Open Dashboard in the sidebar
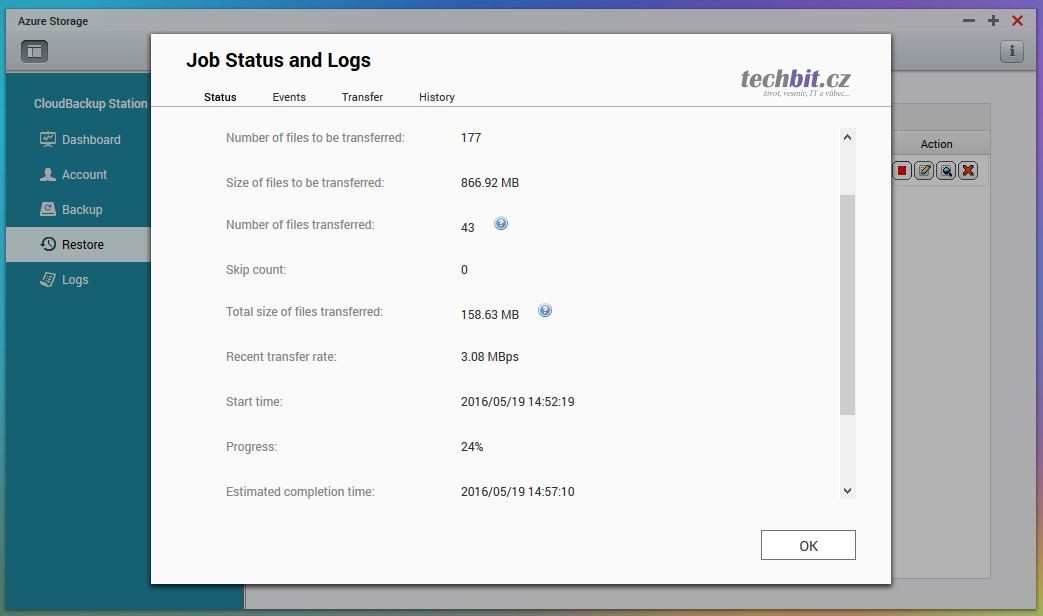 point(90,140)
